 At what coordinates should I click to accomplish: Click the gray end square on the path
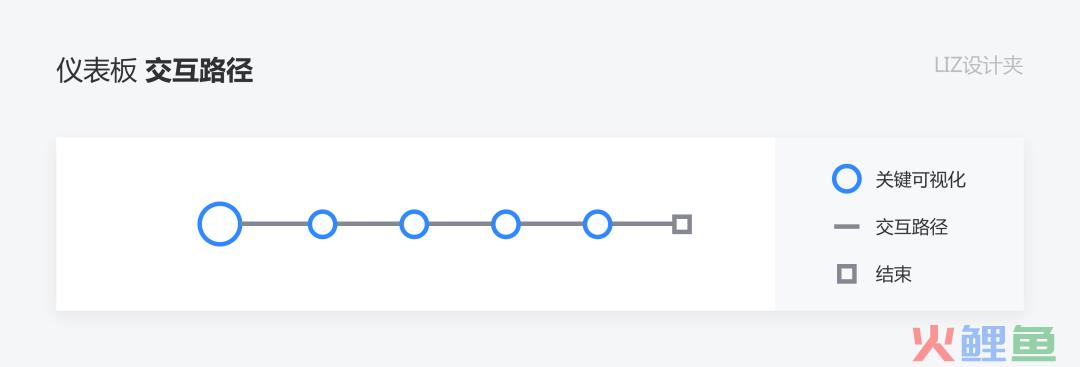point(682,224)
